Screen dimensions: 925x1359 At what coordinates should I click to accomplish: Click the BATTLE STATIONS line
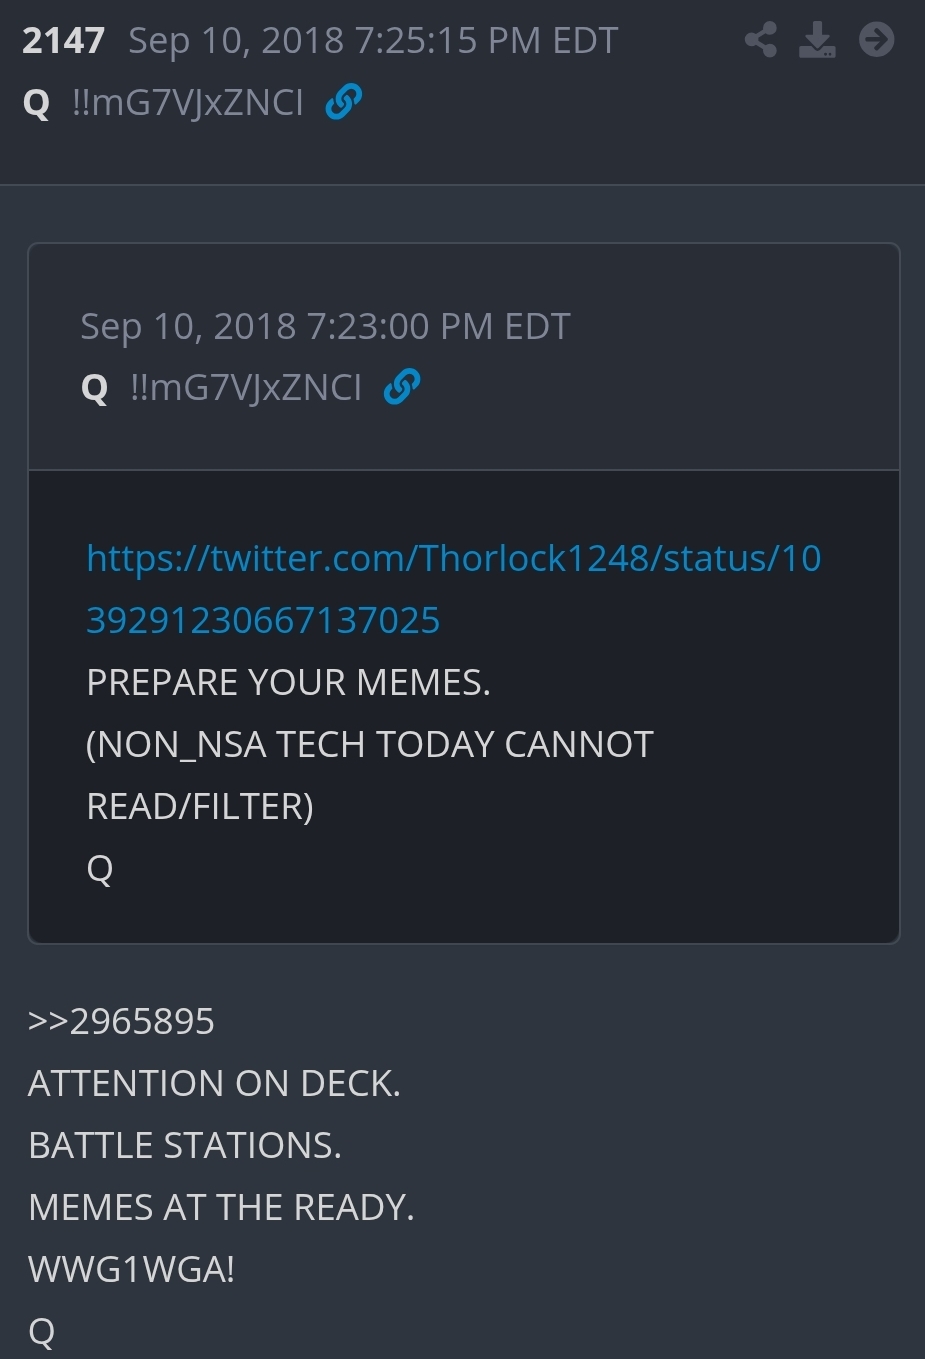185,1145
